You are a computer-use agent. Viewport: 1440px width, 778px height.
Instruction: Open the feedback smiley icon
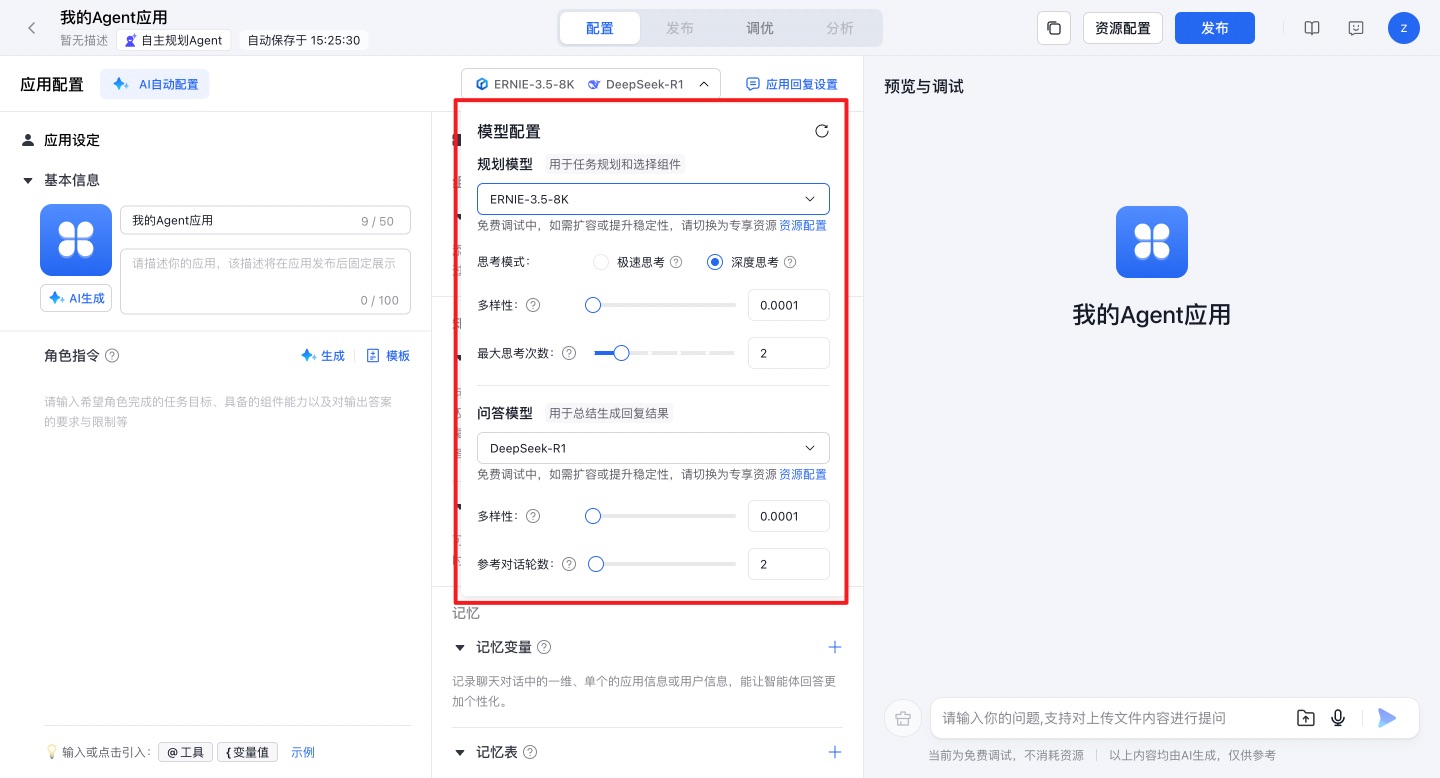pos(1356,28)
